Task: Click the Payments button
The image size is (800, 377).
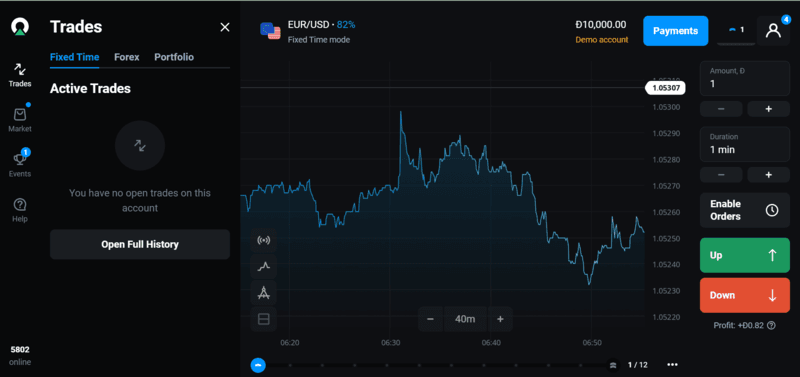Action: click(676, 31)
